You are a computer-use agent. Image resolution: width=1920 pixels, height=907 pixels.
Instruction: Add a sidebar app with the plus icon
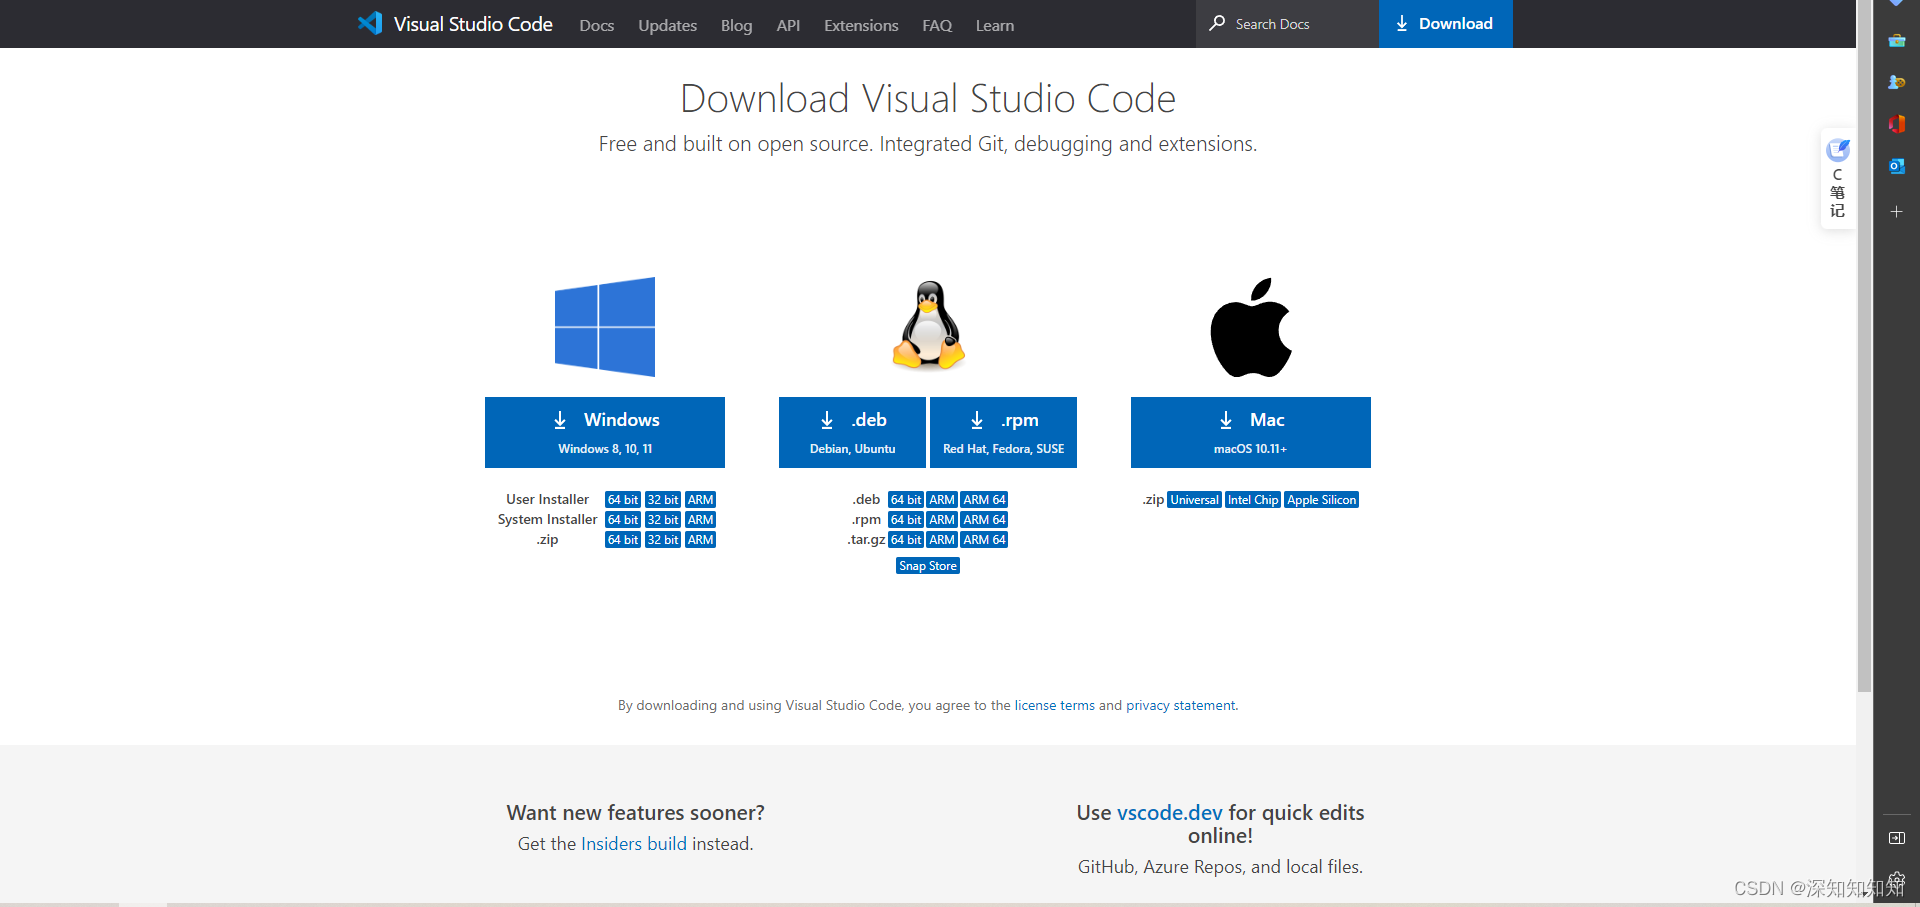coord(1897,212)
